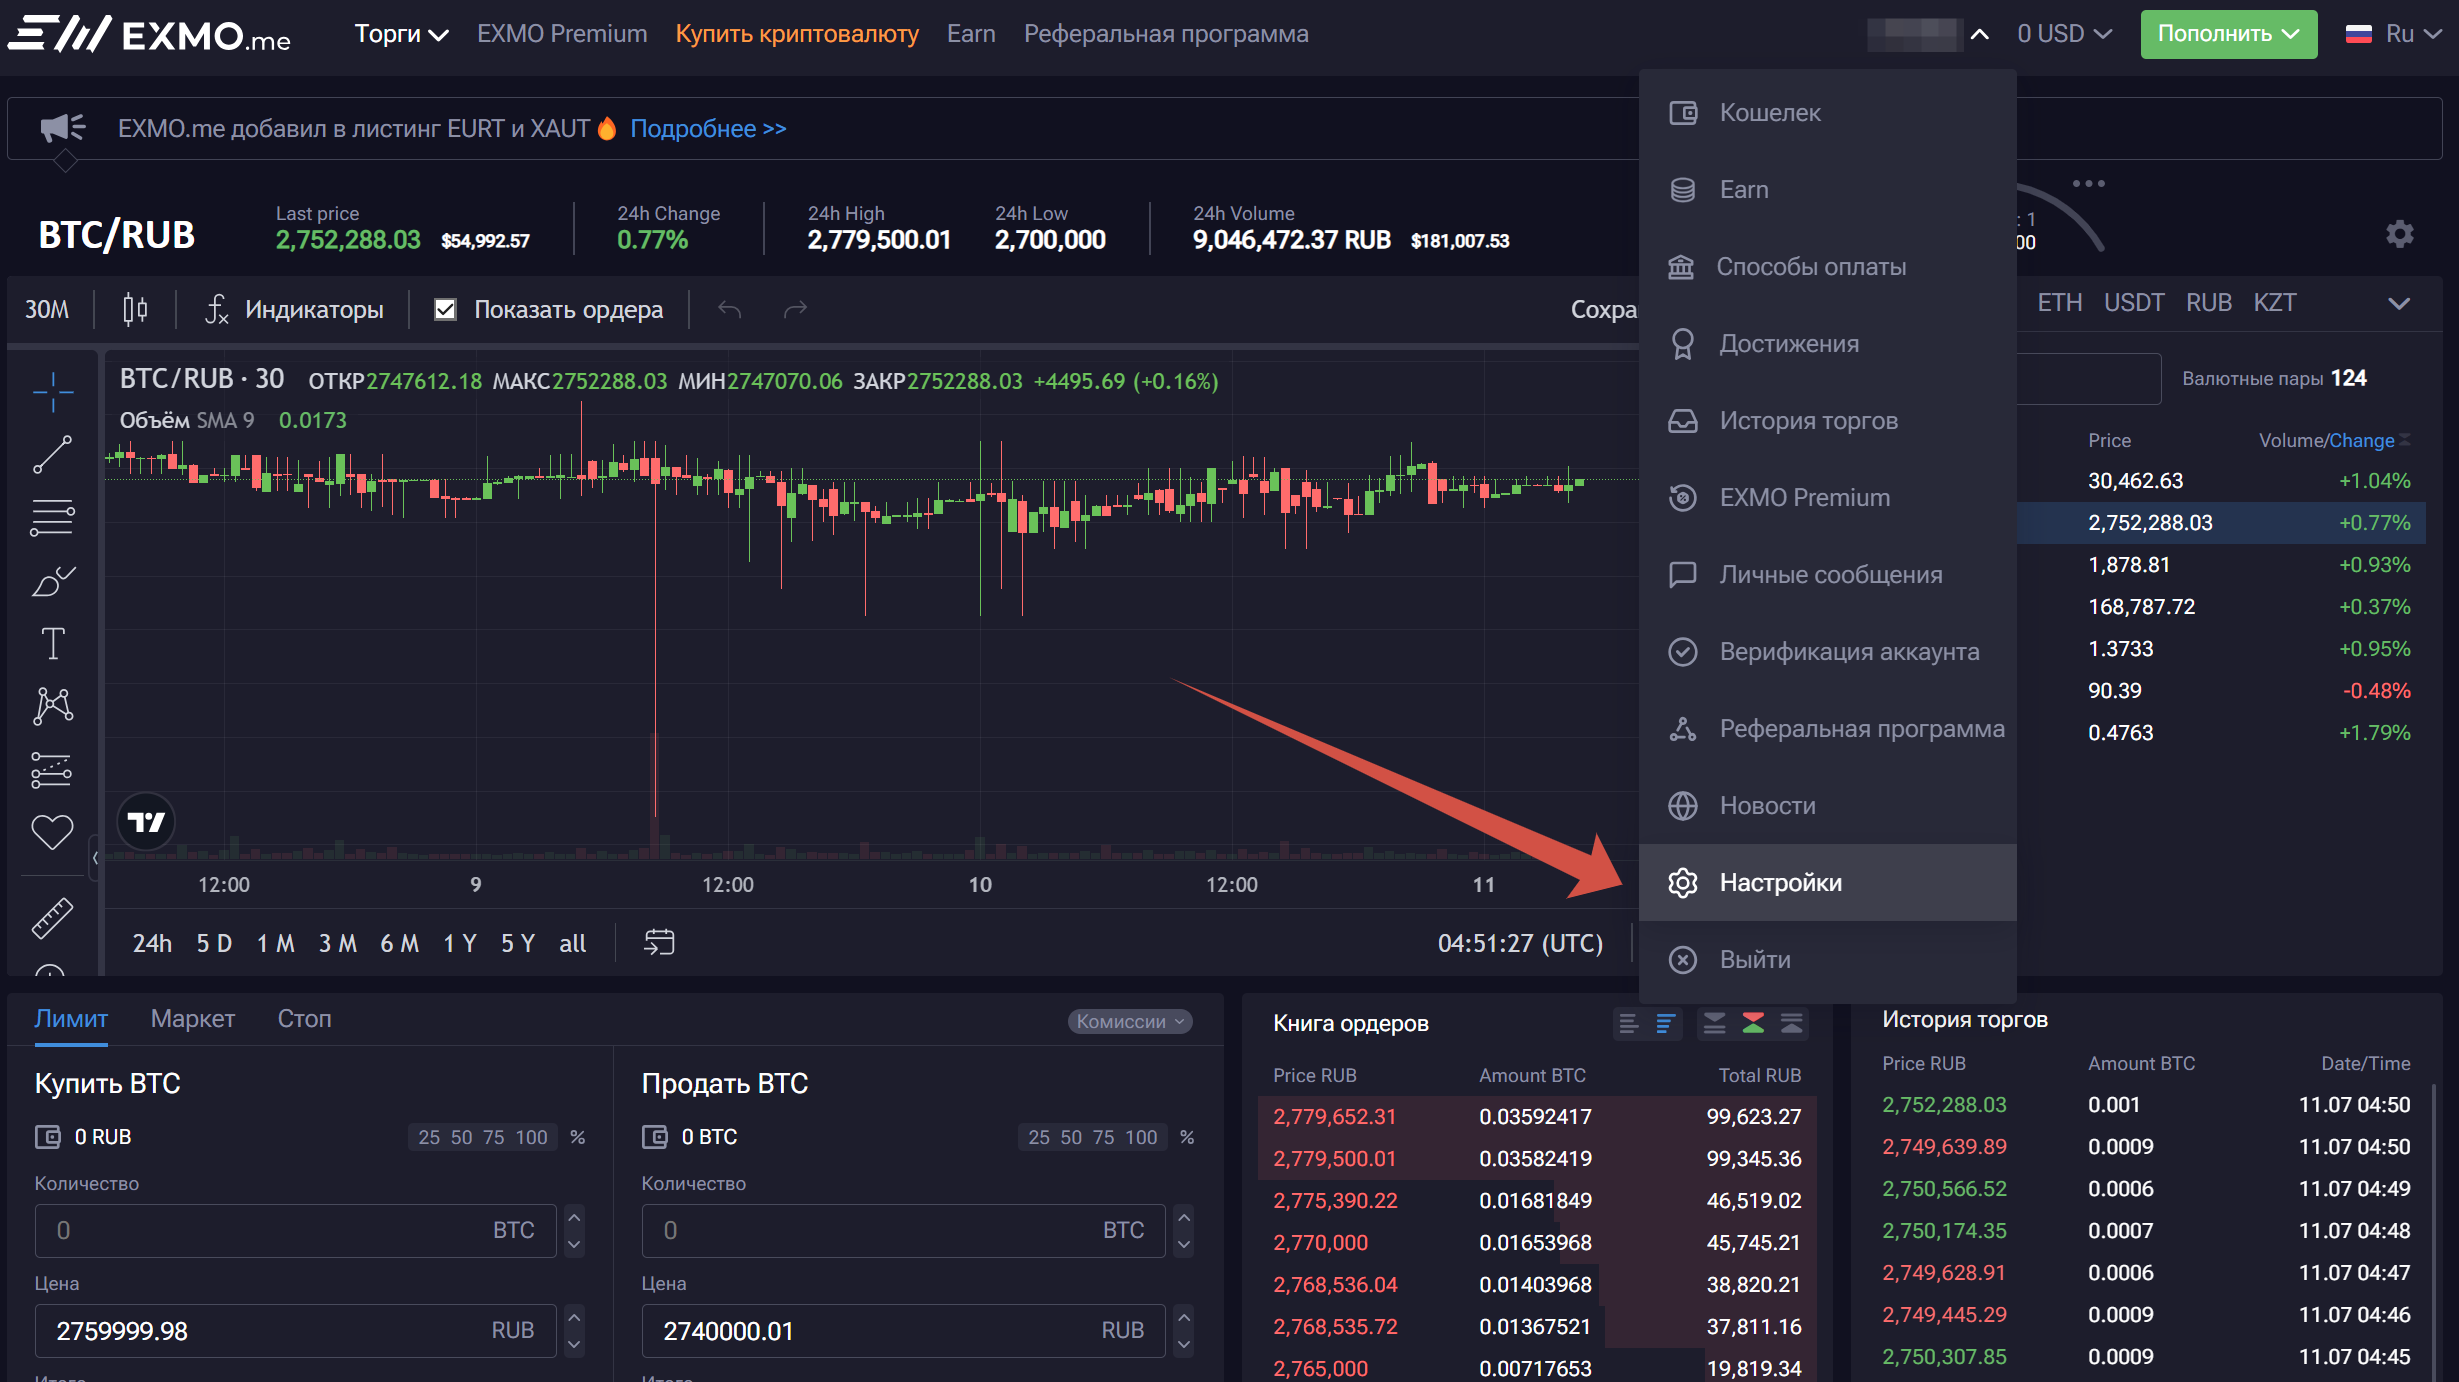Open Личные сообщения menu item

[1827, 574]
